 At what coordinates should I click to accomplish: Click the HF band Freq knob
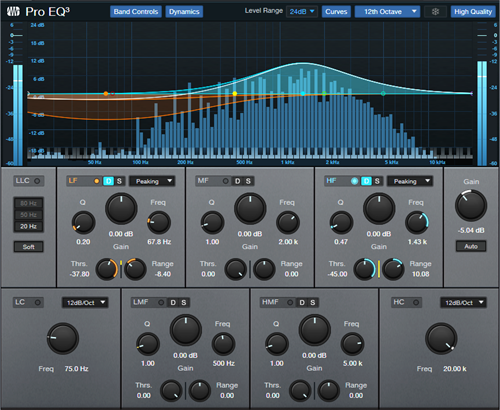tap(417, 222)
